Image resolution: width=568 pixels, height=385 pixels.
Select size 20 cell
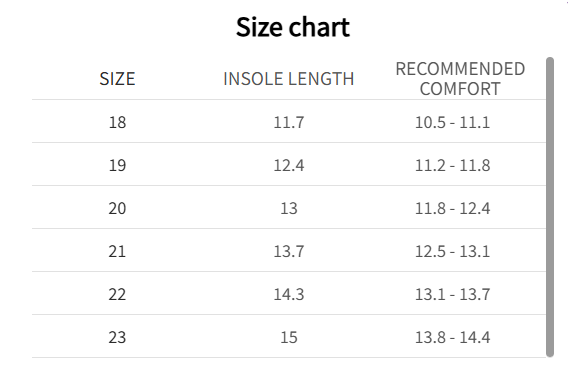[117, 208]
